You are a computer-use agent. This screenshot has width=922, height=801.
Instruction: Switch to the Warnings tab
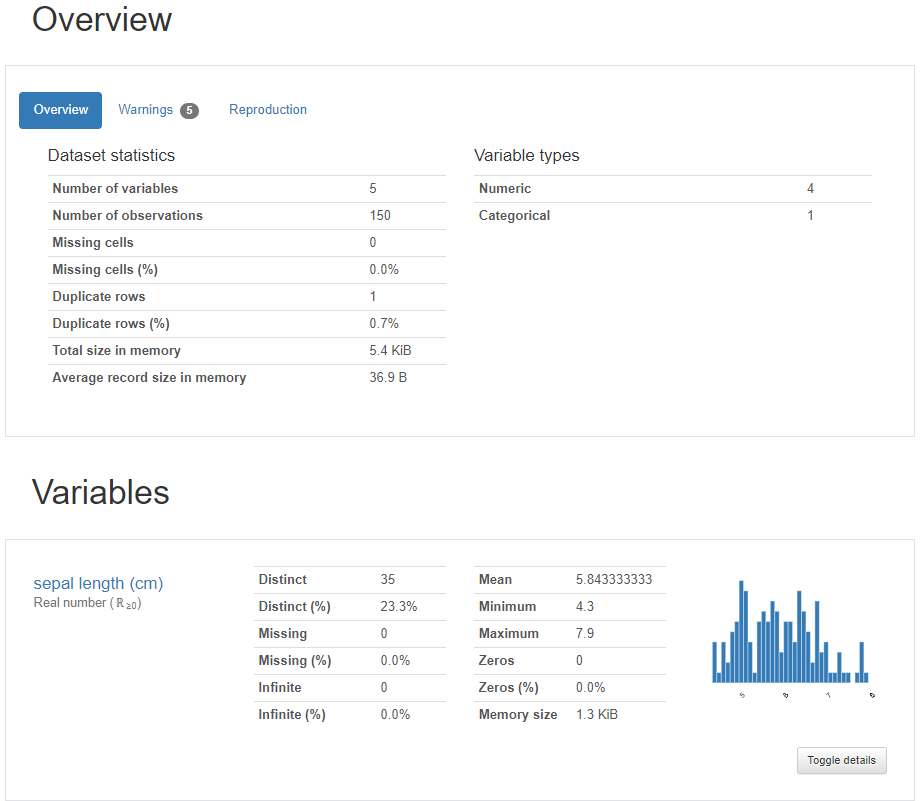pos(146,110)
